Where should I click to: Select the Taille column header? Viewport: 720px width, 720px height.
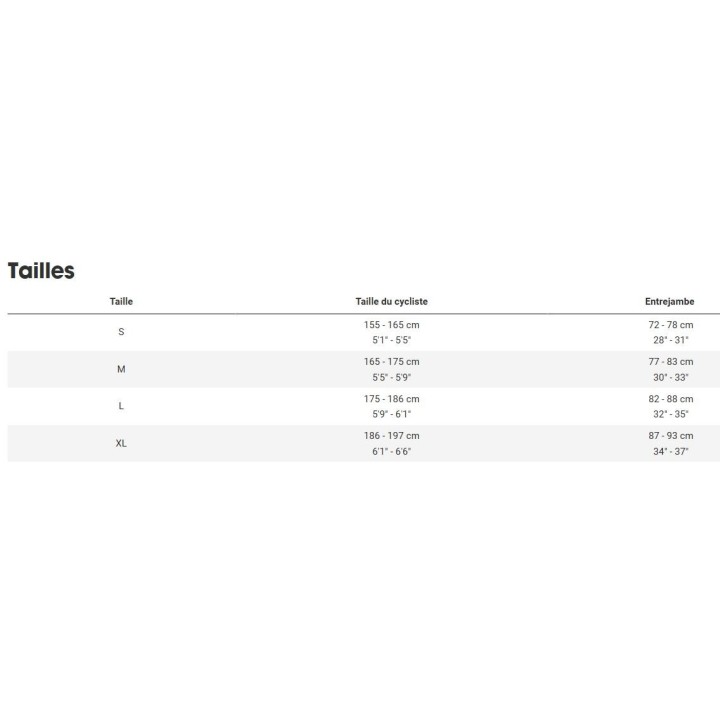tap(121, 301)
